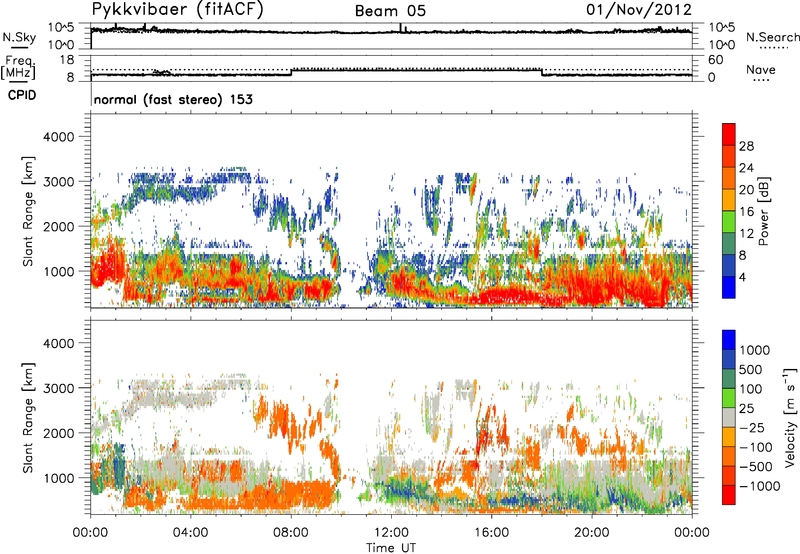Click the frequency step-up at 08:00
Screen dimensions: 800x554
[291, 72]
